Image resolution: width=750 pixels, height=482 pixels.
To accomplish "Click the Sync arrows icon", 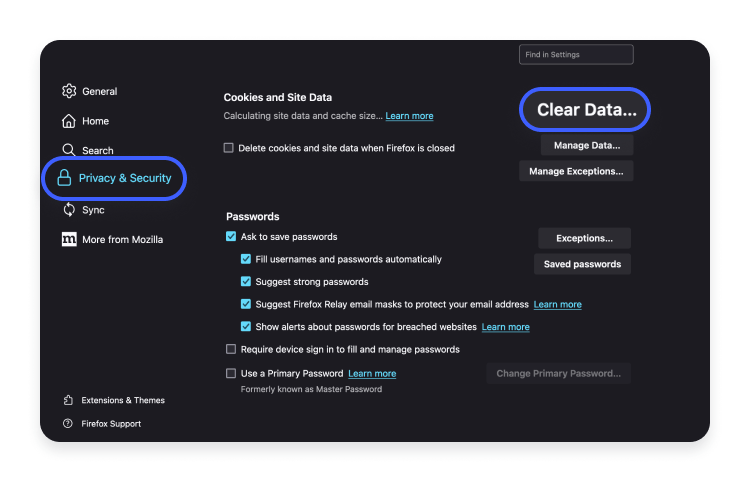I will [69, 210].
